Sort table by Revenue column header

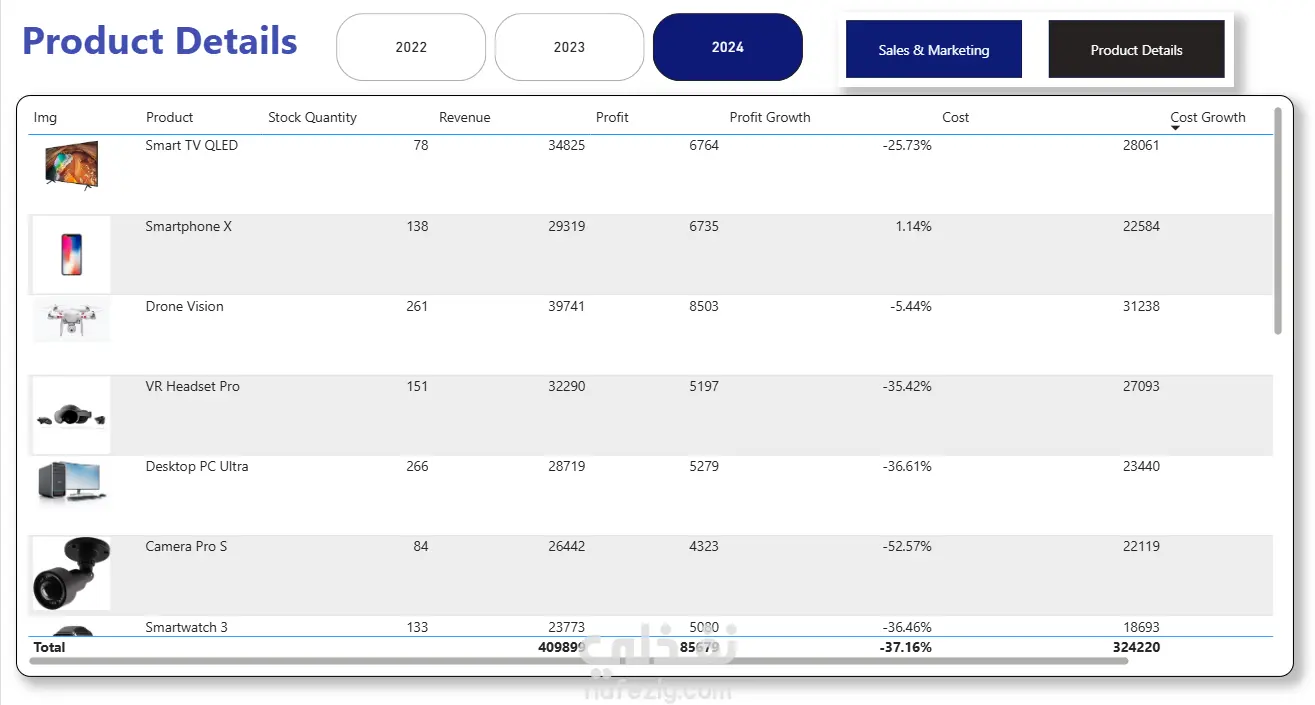click(x=464, y=117)
